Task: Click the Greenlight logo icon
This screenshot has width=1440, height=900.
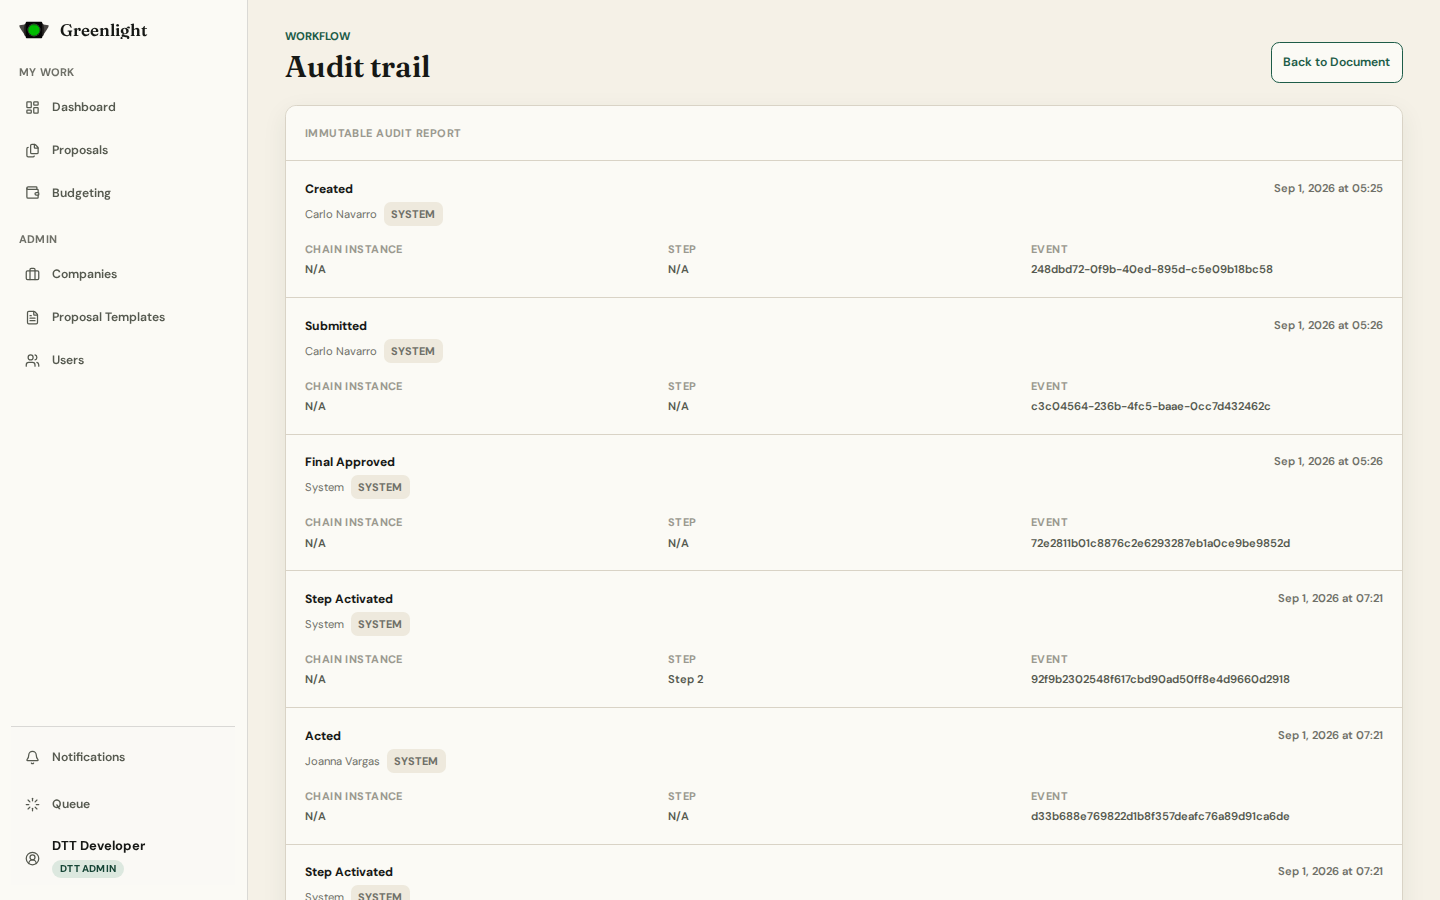Action: pyautogui.click(x=34, y=30)
